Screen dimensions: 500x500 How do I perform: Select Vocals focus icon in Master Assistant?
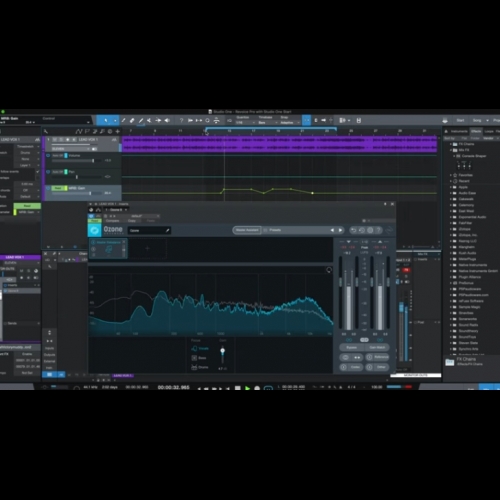[x=195, y=349]
